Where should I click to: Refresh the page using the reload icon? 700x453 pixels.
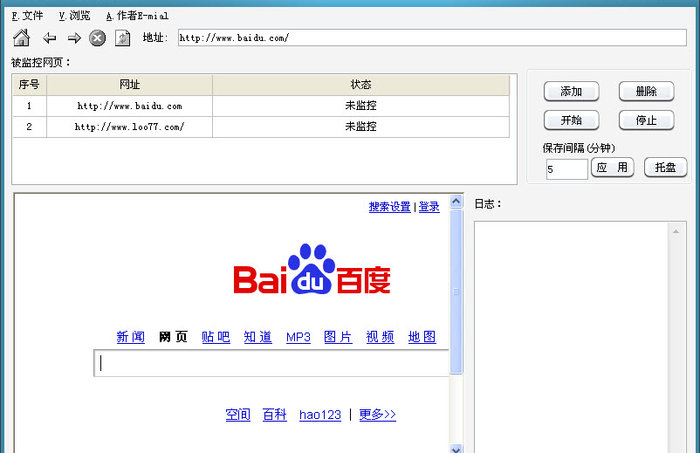click(122, 38)
